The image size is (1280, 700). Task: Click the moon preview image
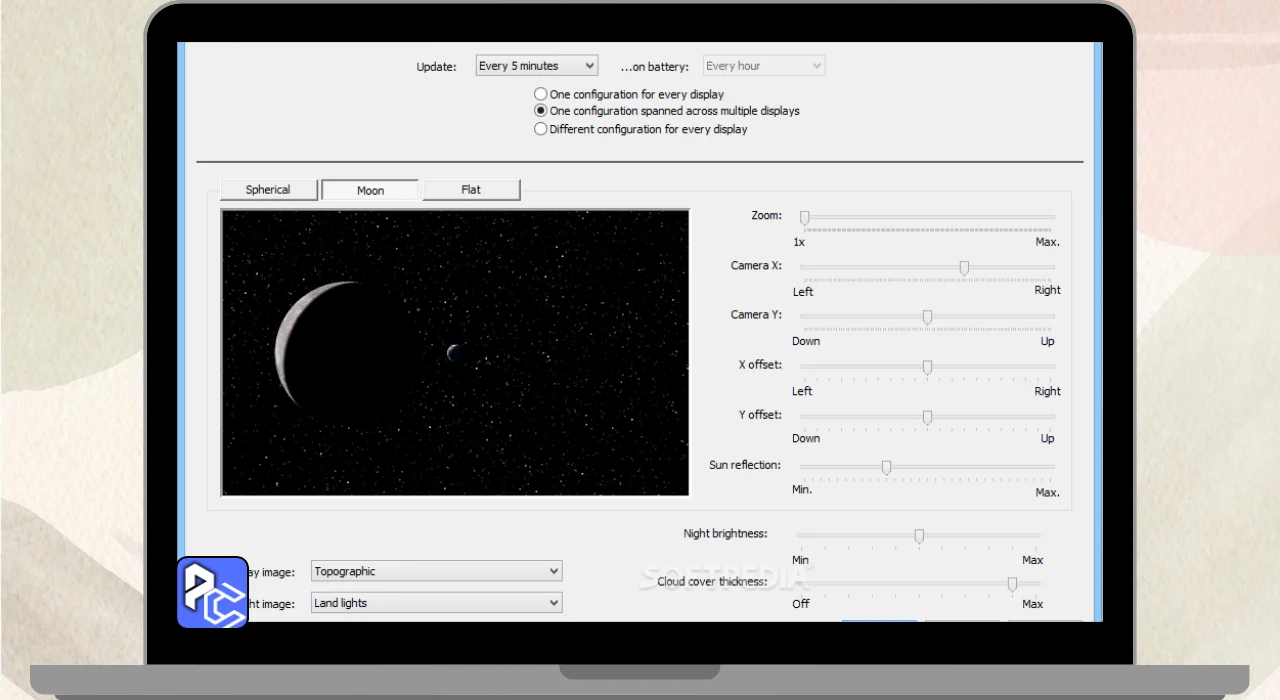click(455, 352)
